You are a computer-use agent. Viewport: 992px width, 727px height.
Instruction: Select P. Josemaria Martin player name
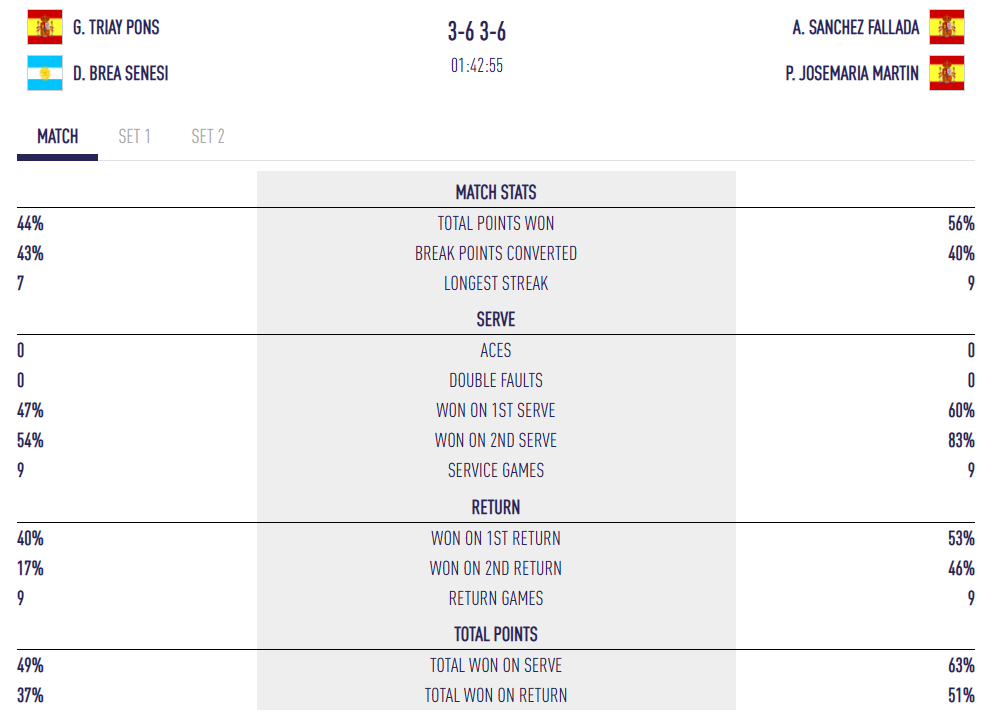tap(852, 74)
